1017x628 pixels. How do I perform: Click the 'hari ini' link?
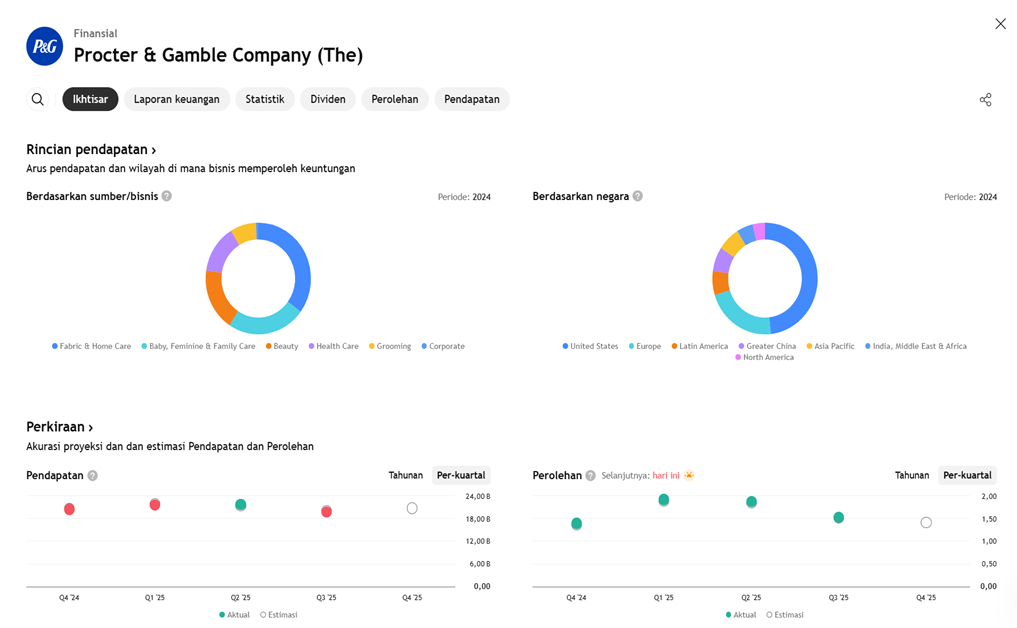665,476
